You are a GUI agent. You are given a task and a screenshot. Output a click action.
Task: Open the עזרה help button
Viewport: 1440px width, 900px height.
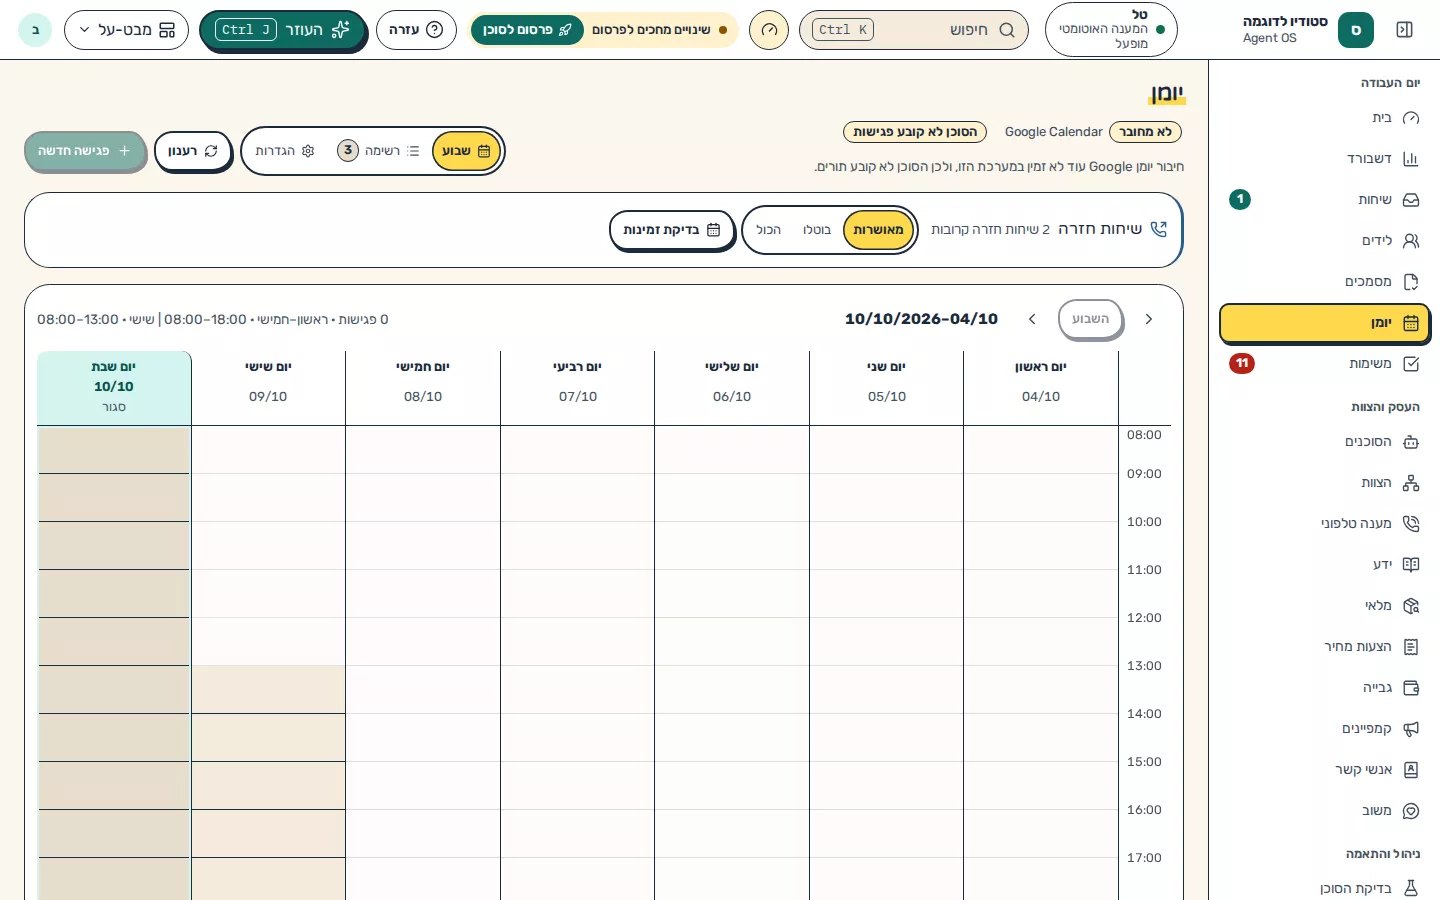(x=416, y=30)
